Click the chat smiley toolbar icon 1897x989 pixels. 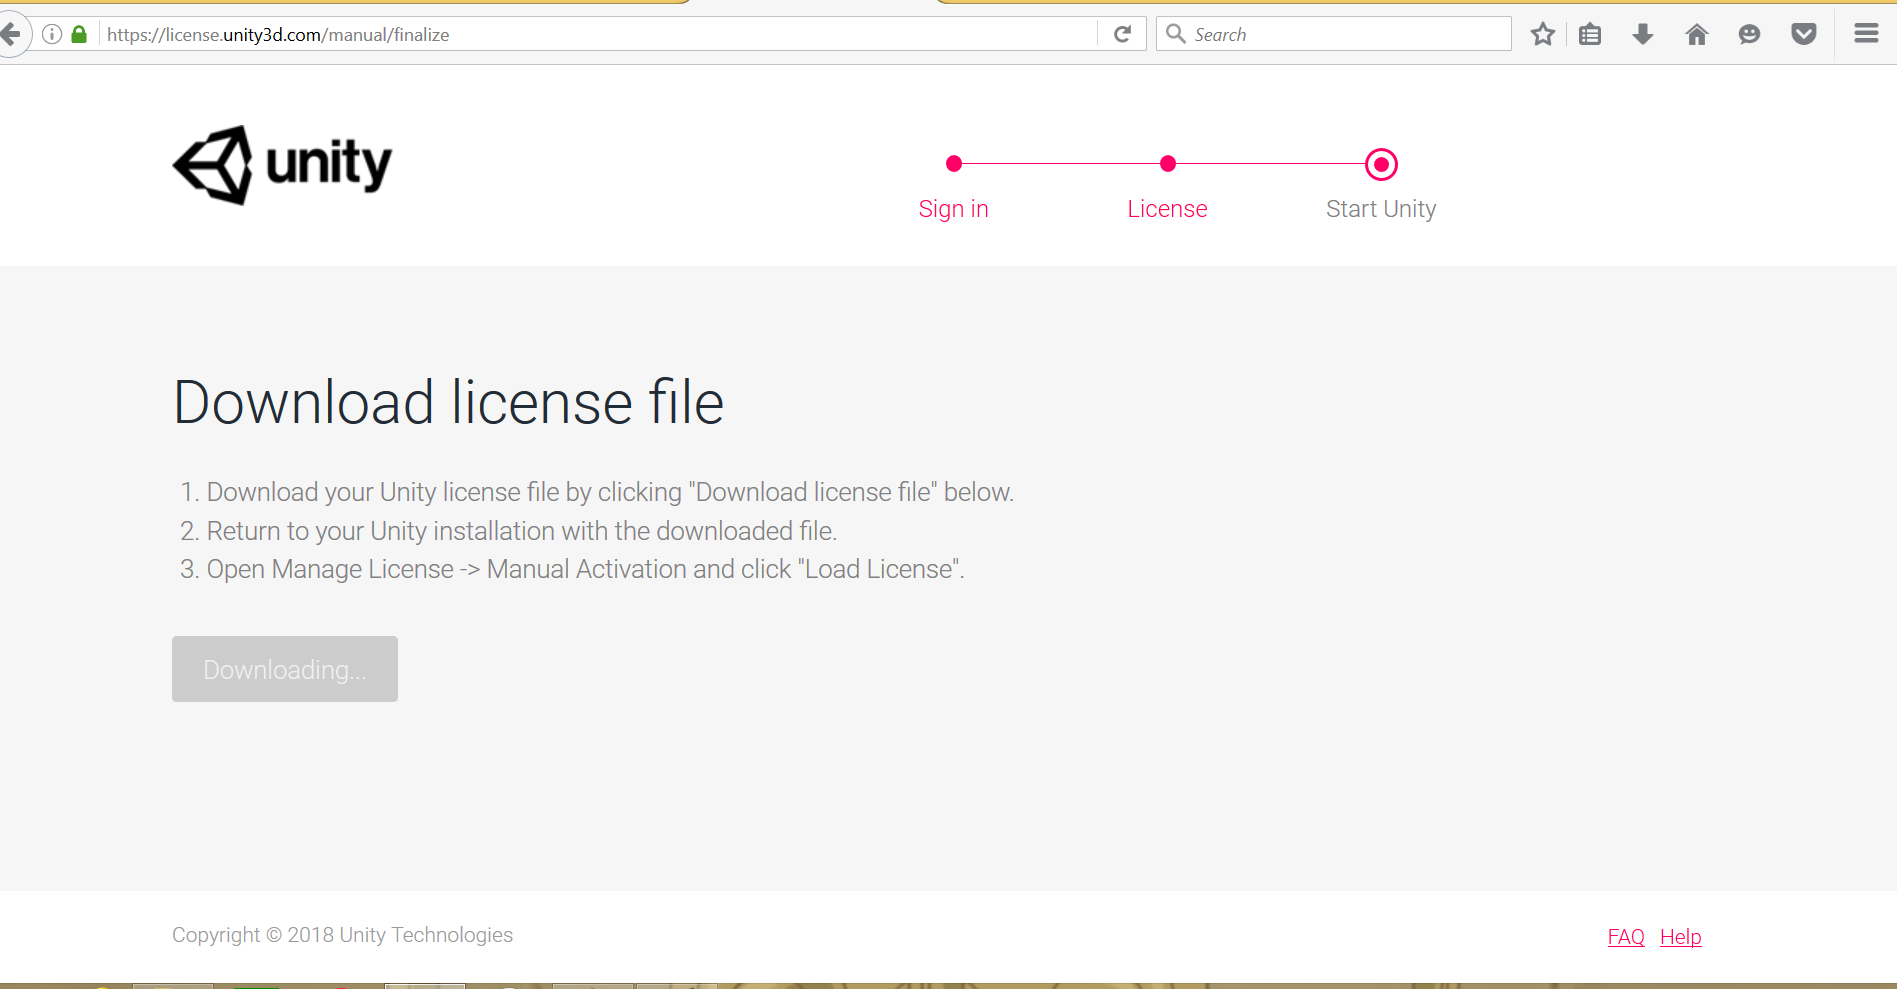coord(1749,35)
